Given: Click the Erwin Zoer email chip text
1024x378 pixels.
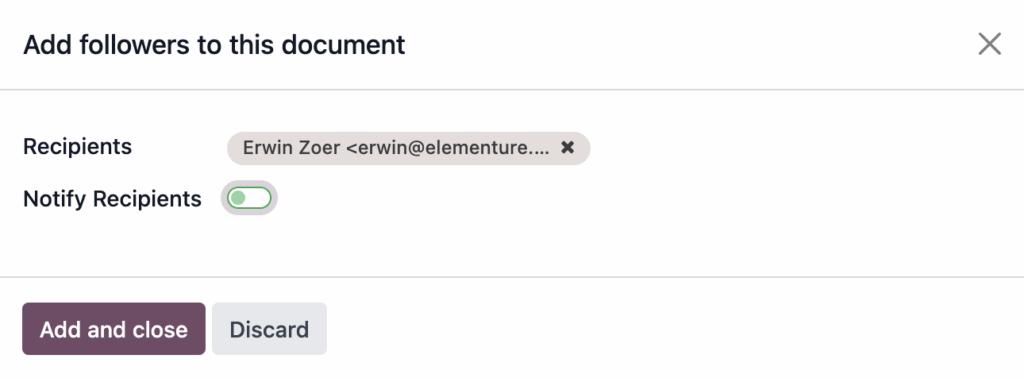Looking at the screenshot, I should coord(396,148).
